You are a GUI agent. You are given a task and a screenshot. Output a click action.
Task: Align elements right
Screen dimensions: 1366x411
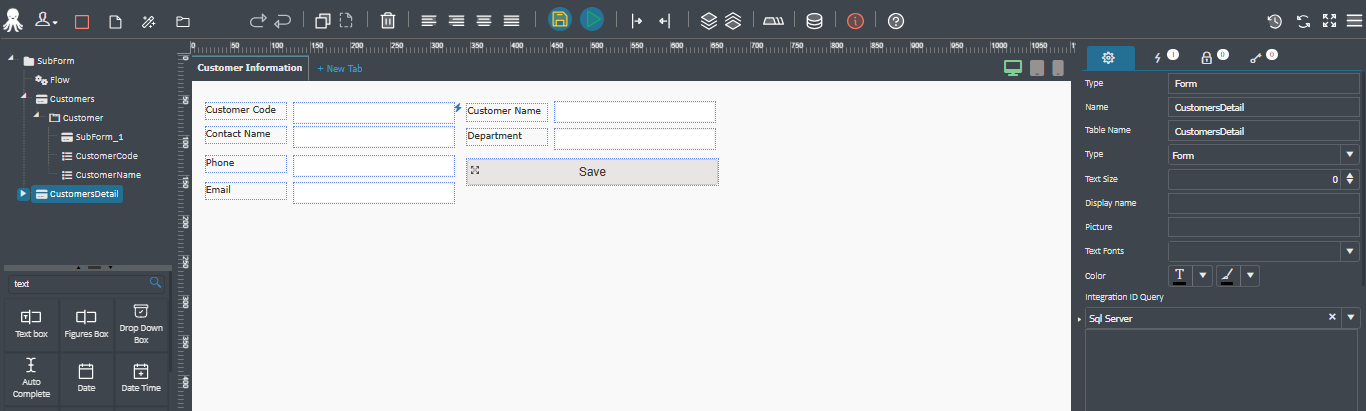click(x=456, y=21)
